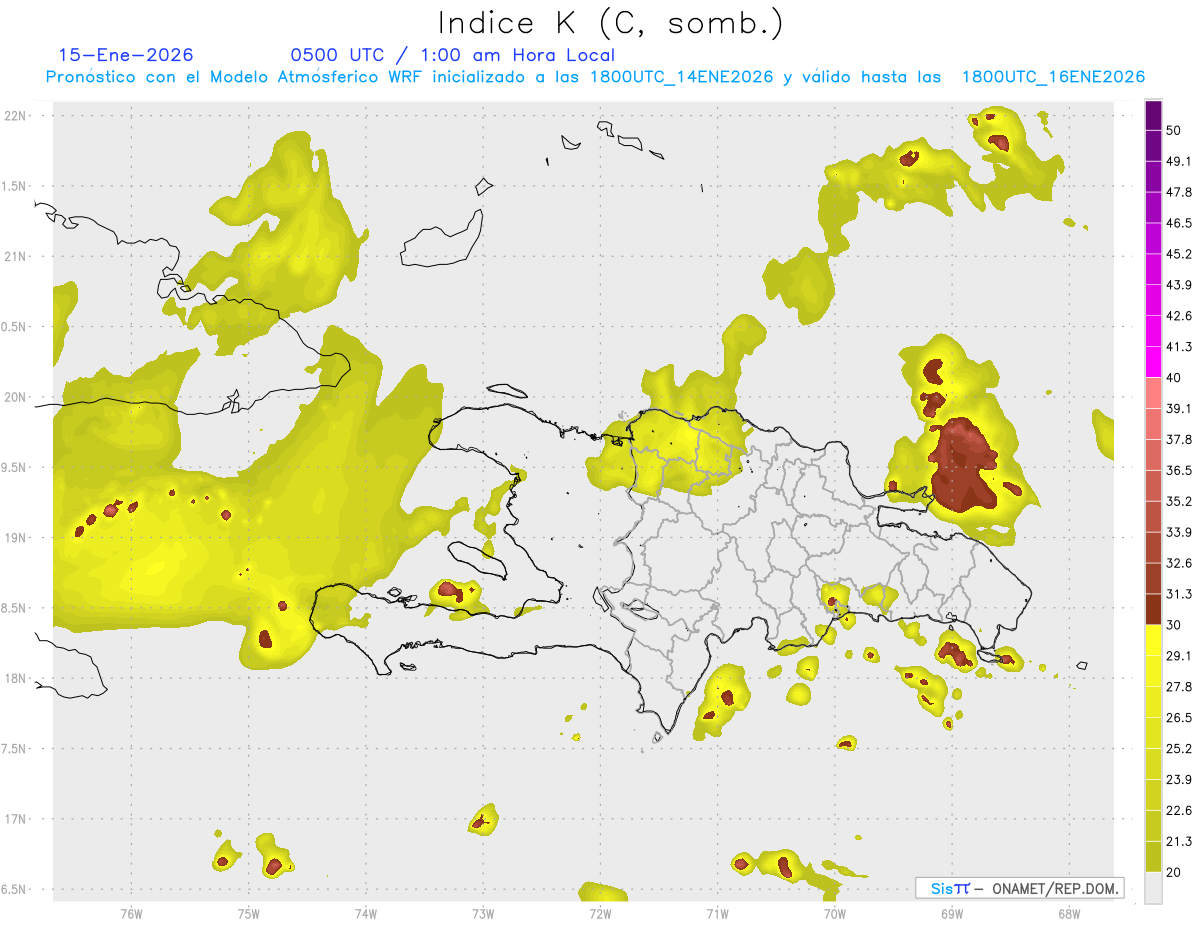Click the '73W' longitude label

tap(483, 914)
